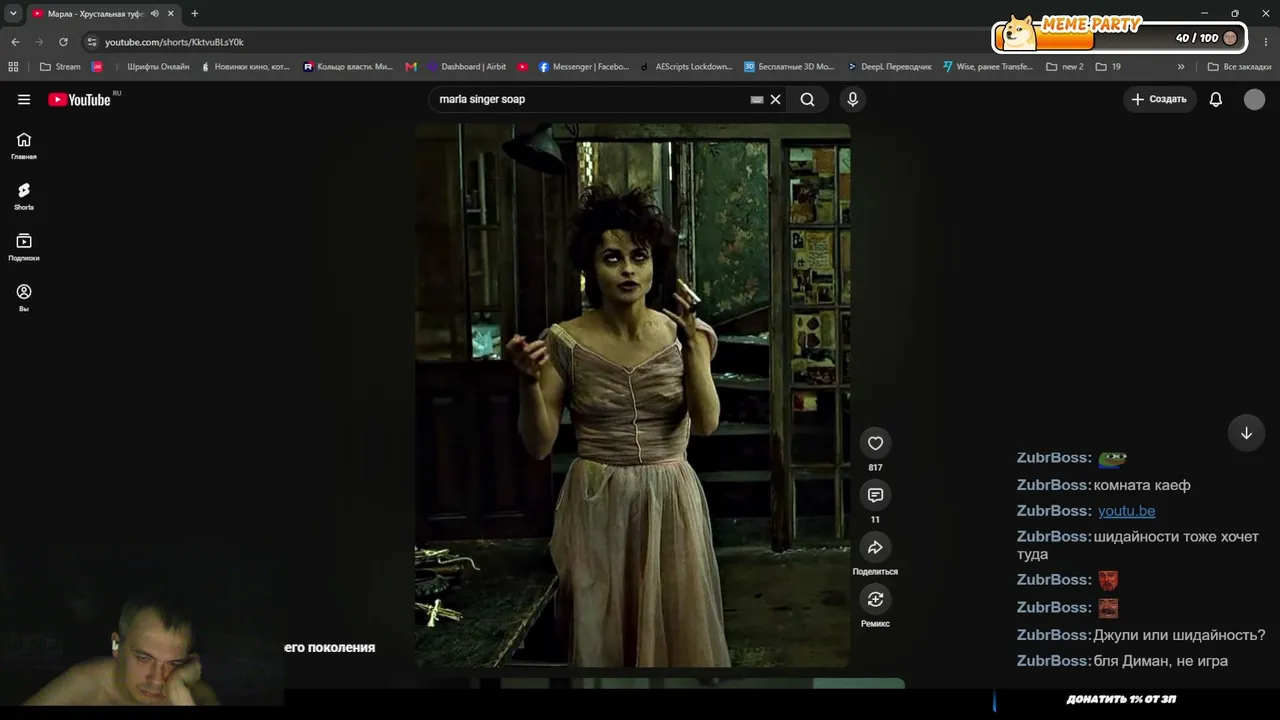
Task: Open the Stream bookmarks folder
Action: coord(60,67)
